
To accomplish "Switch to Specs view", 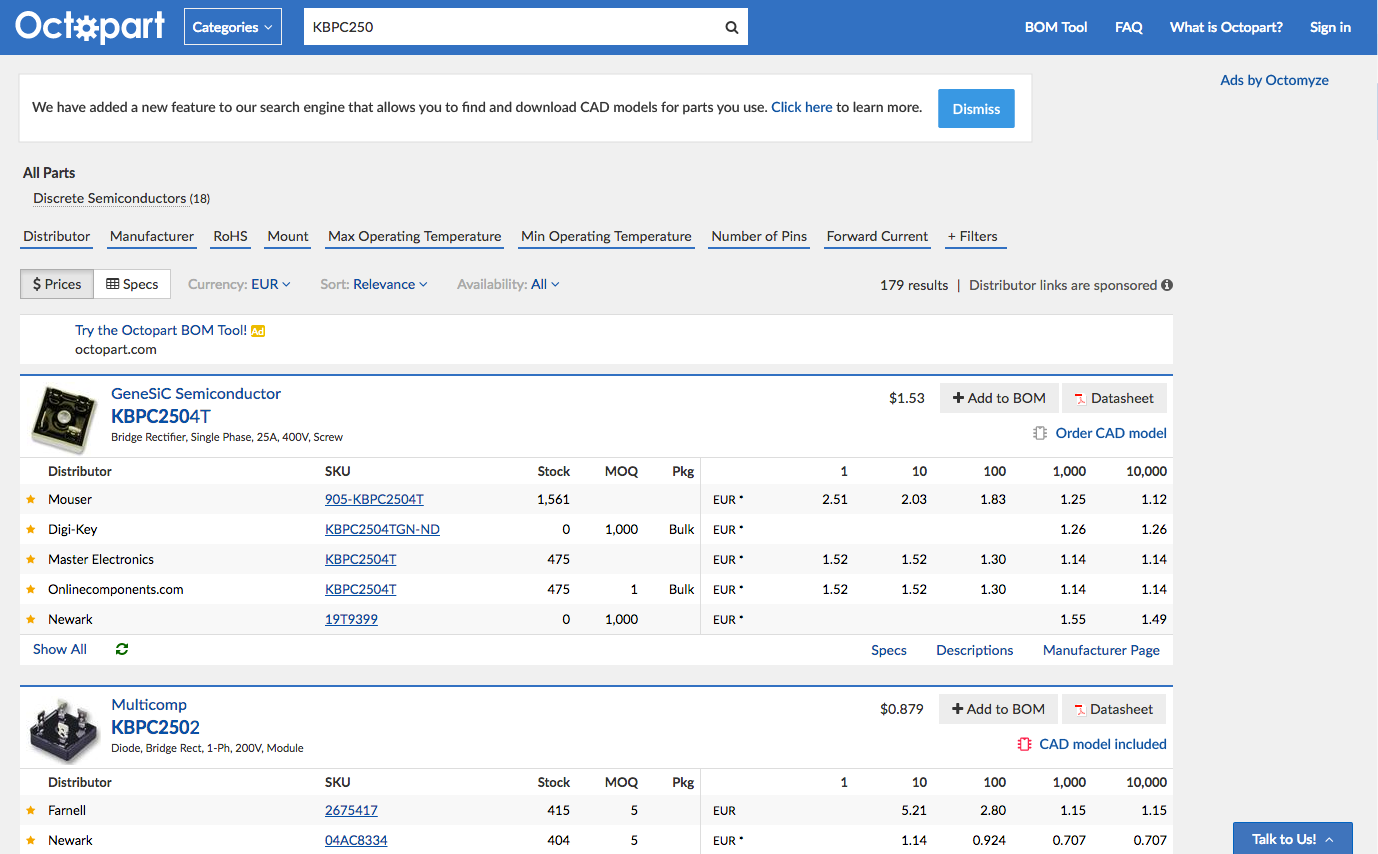I will (132, 284).
